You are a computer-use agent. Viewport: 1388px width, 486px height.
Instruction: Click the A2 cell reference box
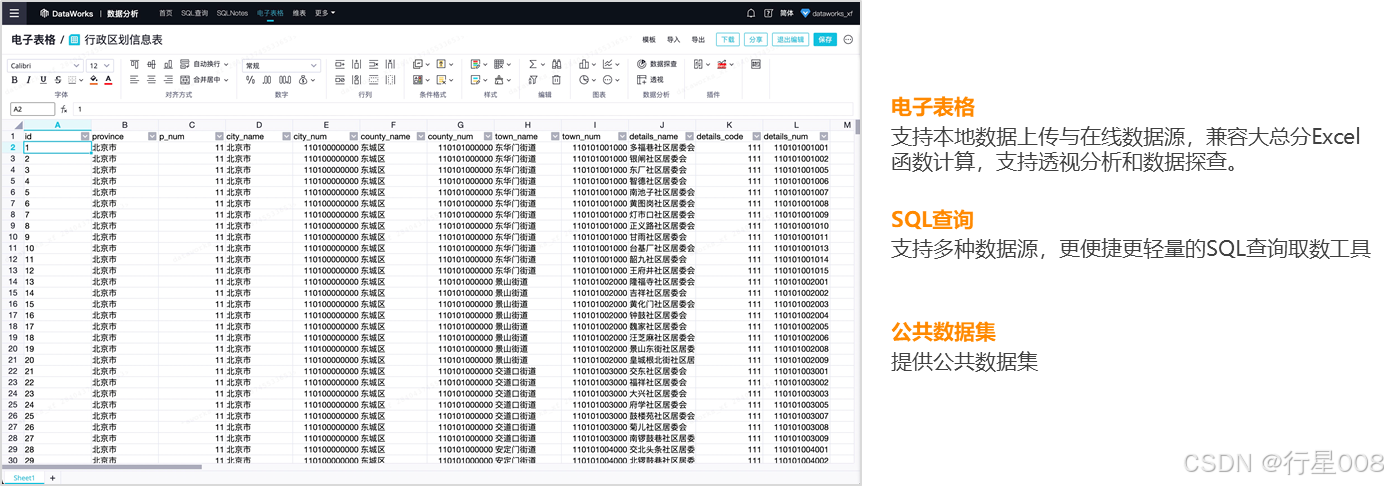tap(32, 108)
